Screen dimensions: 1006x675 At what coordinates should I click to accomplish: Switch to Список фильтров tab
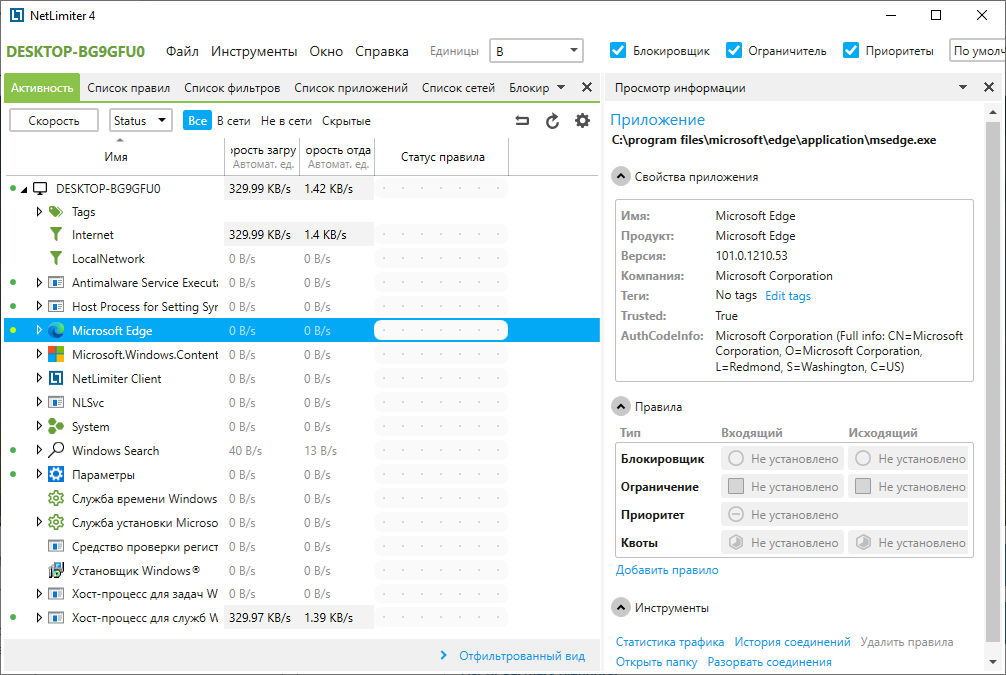coord(232,88)
